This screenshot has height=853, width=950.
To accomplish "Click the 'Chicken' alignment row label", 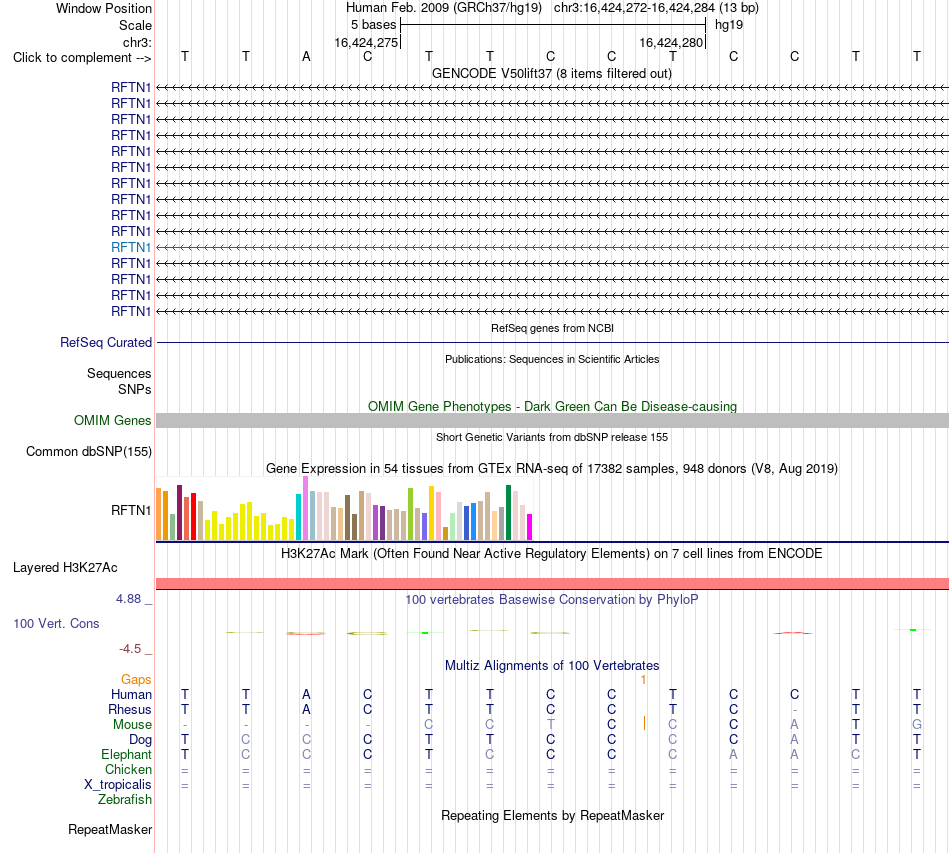I will tap(128, 769).
